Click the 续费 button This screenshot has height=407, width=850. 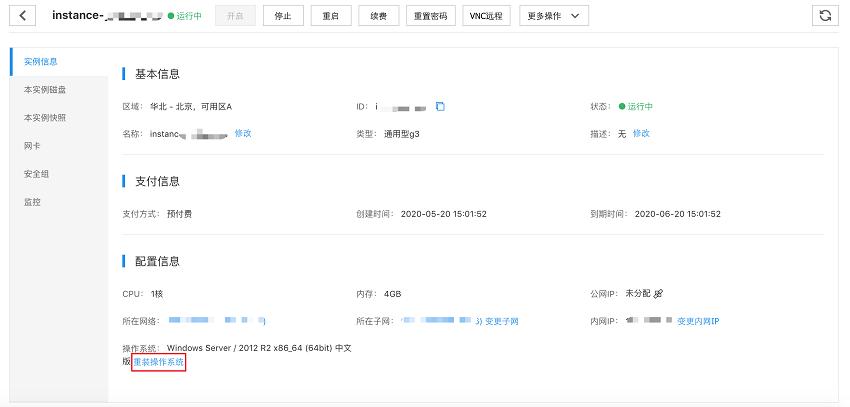coord(378,16)
